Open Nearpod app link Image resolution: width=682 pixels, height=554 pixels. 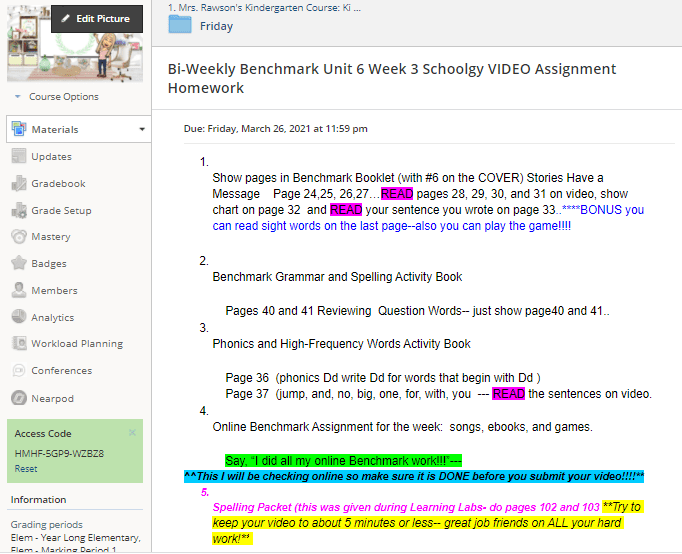coord(52,398)
